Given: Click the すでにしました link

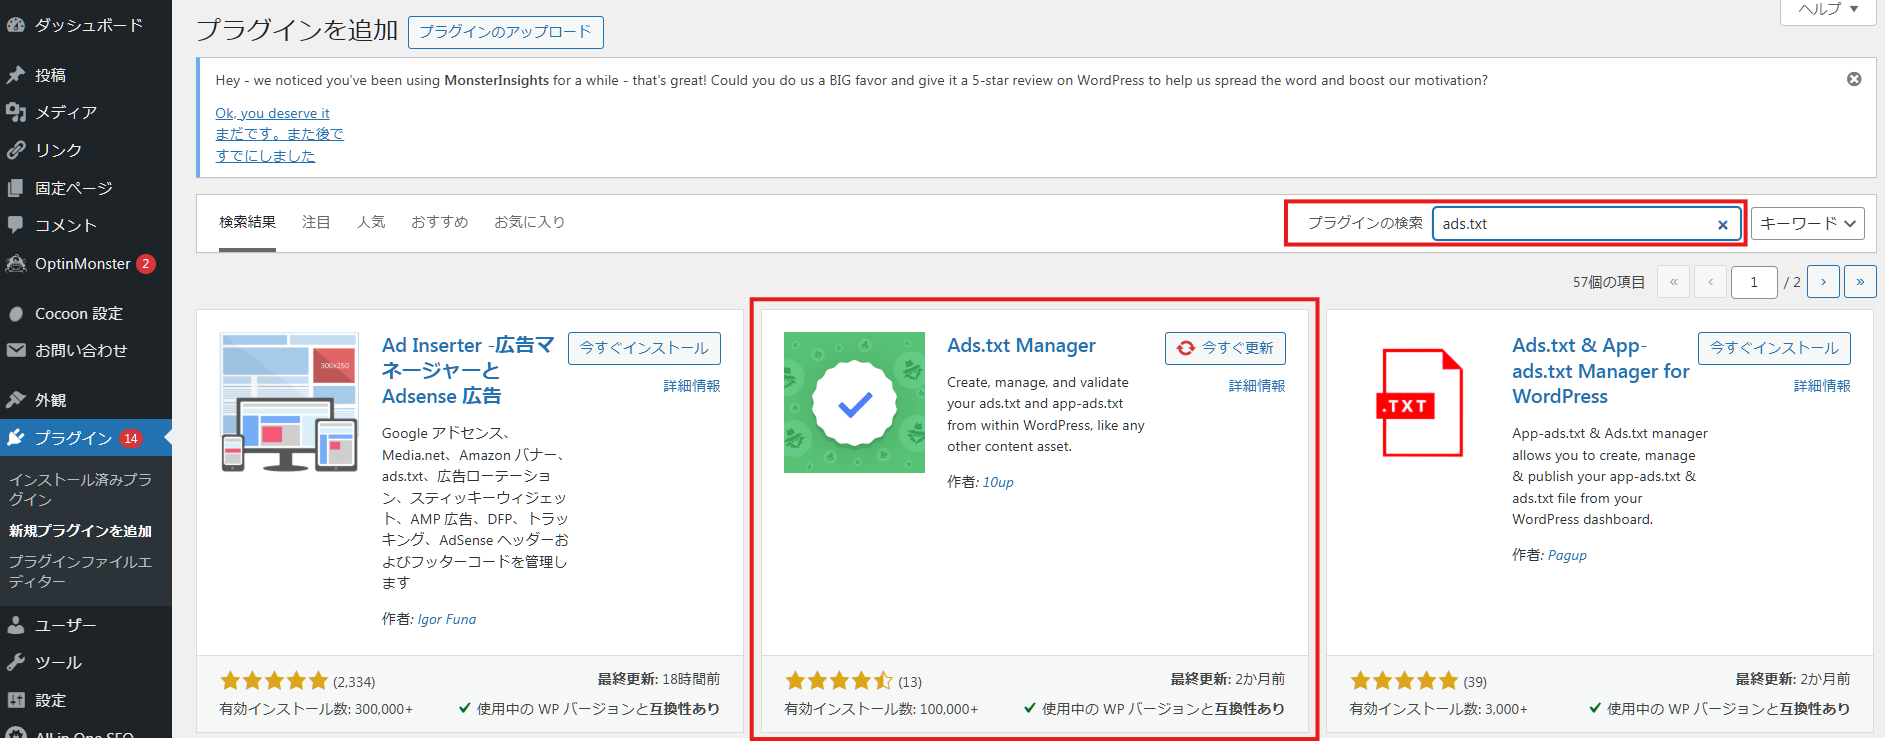Looking at the screenshot, I should point(265,156).
